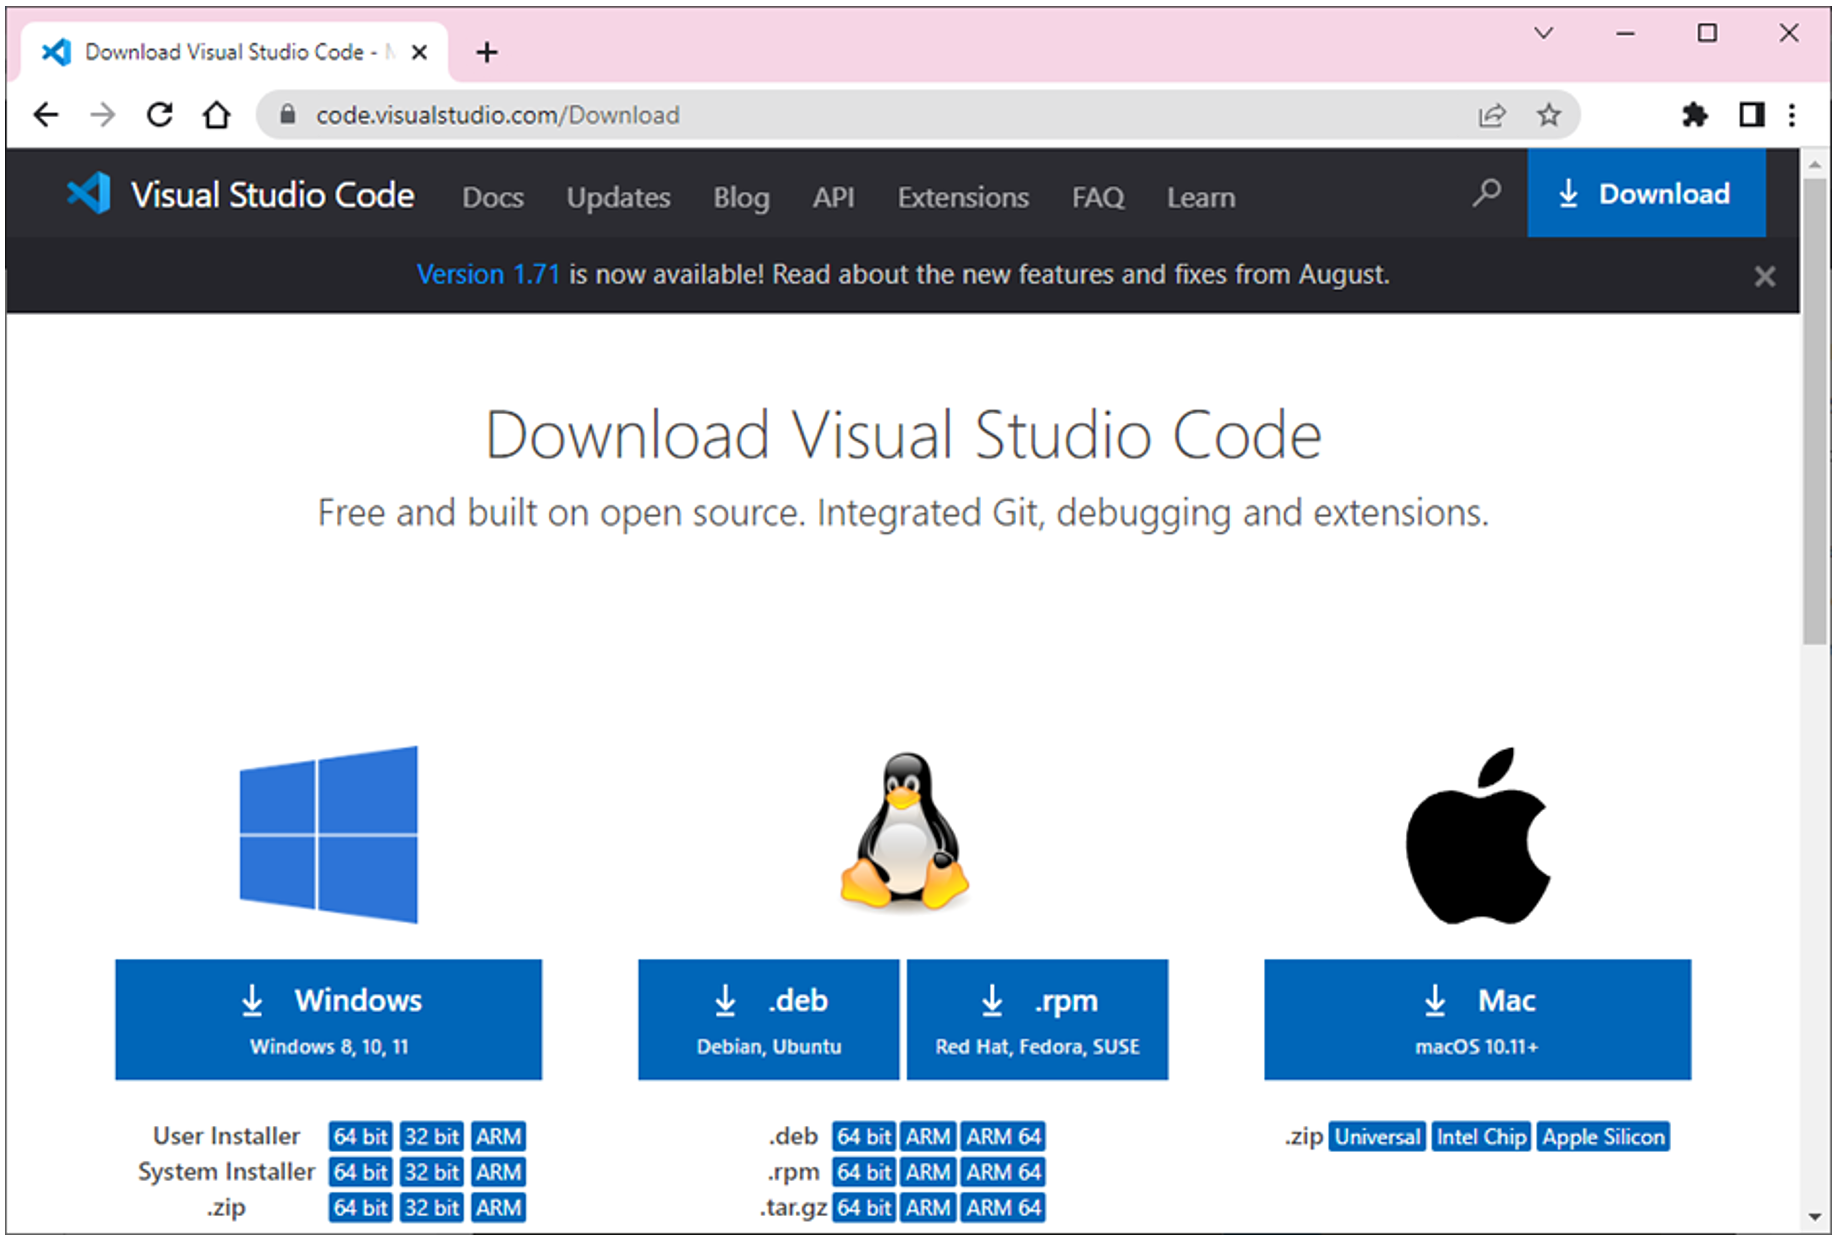Open a new browser tab
Viewport: 1837px width, 1239px height.
point(487,52)
